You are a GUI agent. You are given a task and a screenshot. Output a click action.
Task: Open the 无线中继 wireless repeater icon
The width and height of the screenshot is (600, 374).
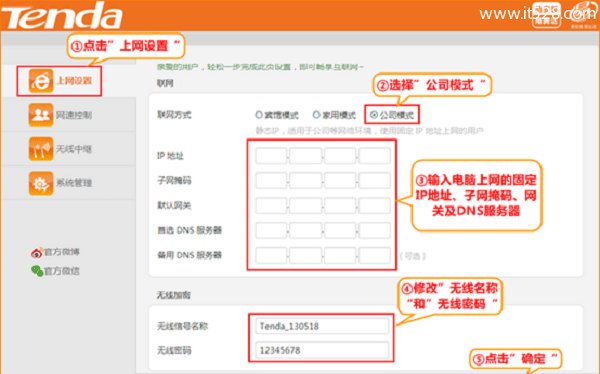[41, 149]
